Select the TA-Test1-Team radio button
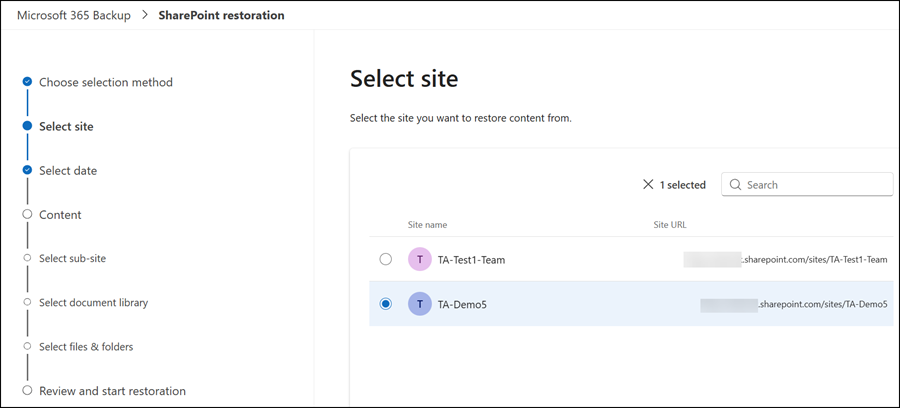 pos(386,260)
